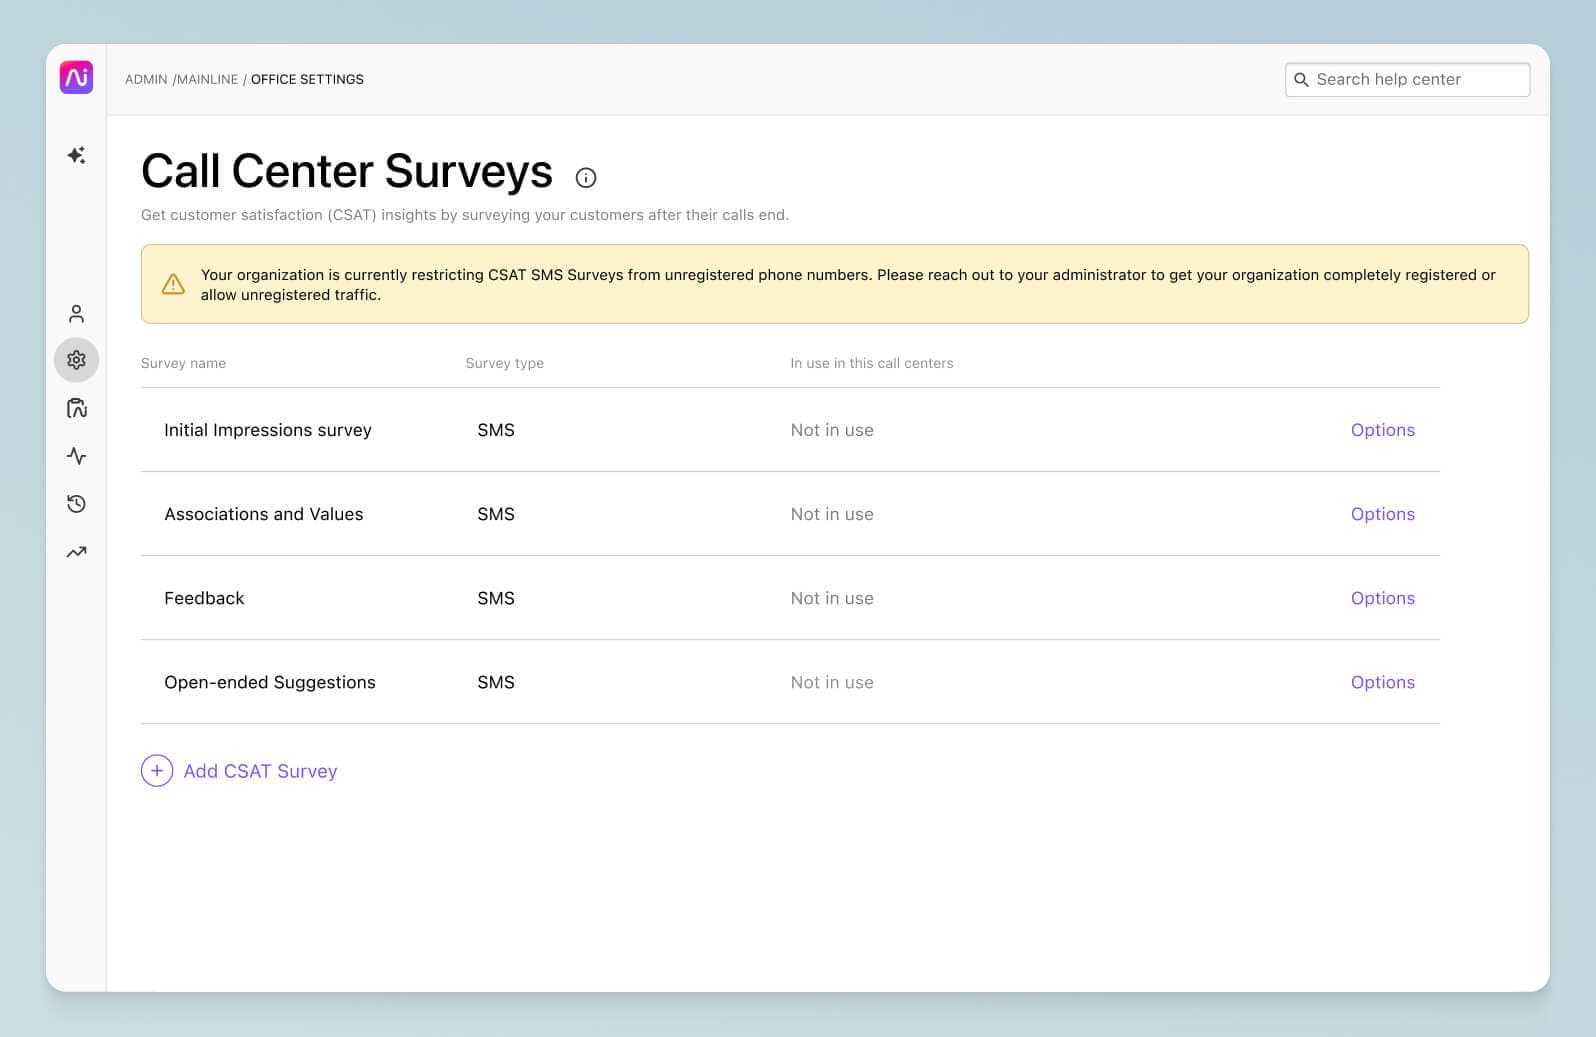Open the trending analytics sidebar icon

(x=76, y=552)
